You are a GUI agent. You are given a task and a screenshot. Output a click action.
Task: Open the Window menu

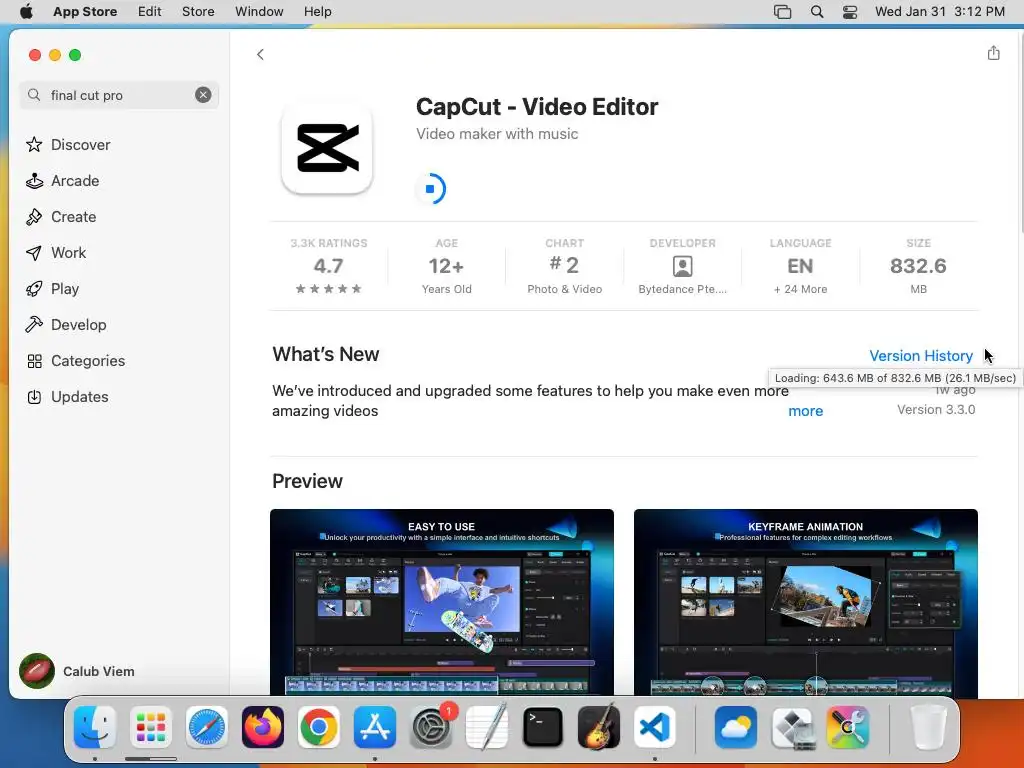coord(259,12)
